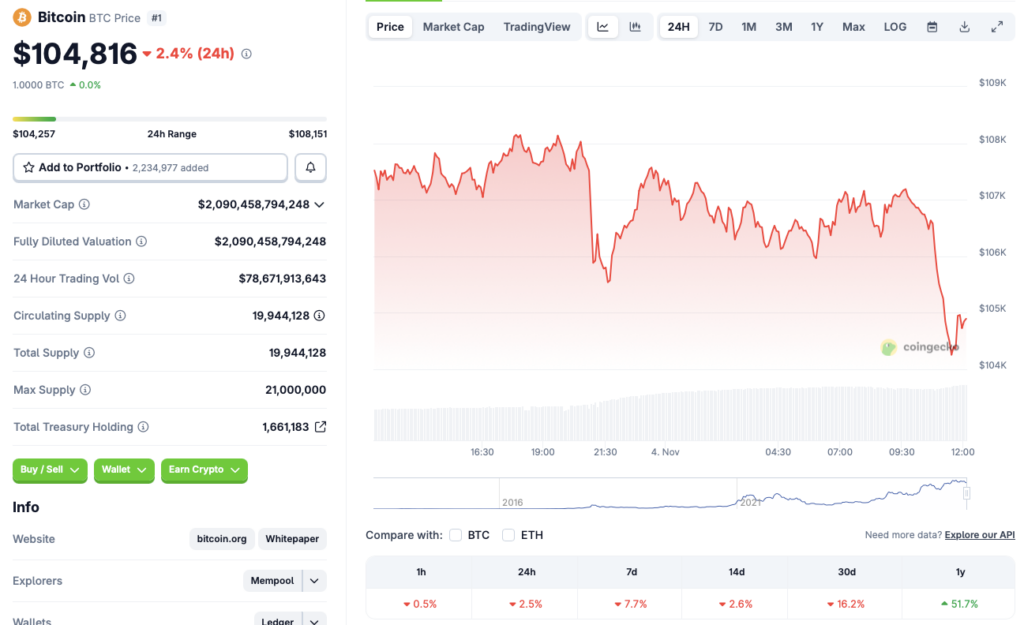
Task: Open the bitcoin.org website link
Action: [x=221, y=538]
